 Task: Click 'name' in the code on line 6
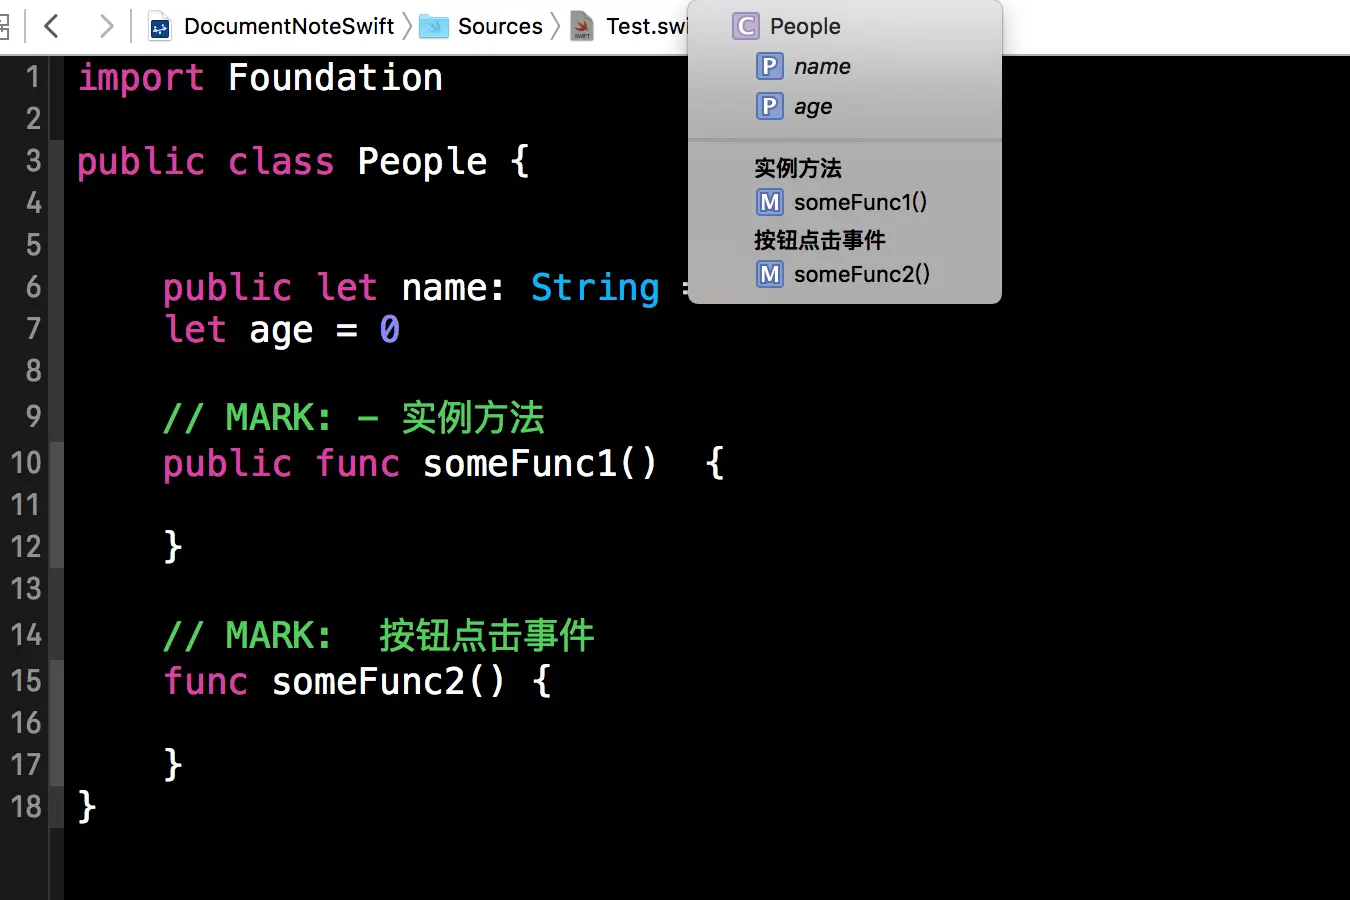click(444, 288)
